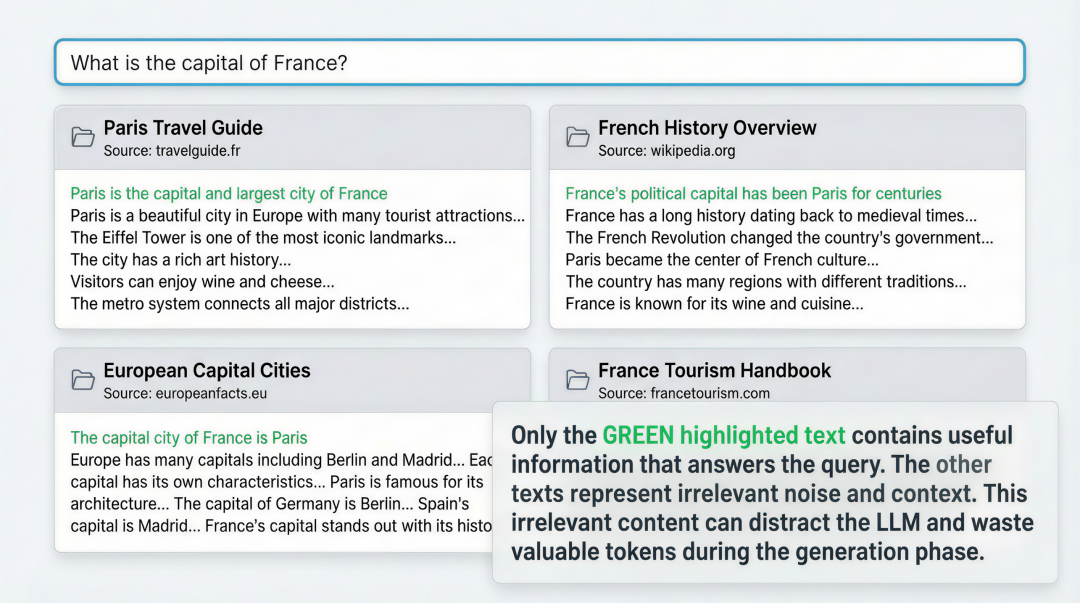Click the folder icon beside France Tourism Handbook
This screenshot has height=603, width=1080.
(577, 380)
